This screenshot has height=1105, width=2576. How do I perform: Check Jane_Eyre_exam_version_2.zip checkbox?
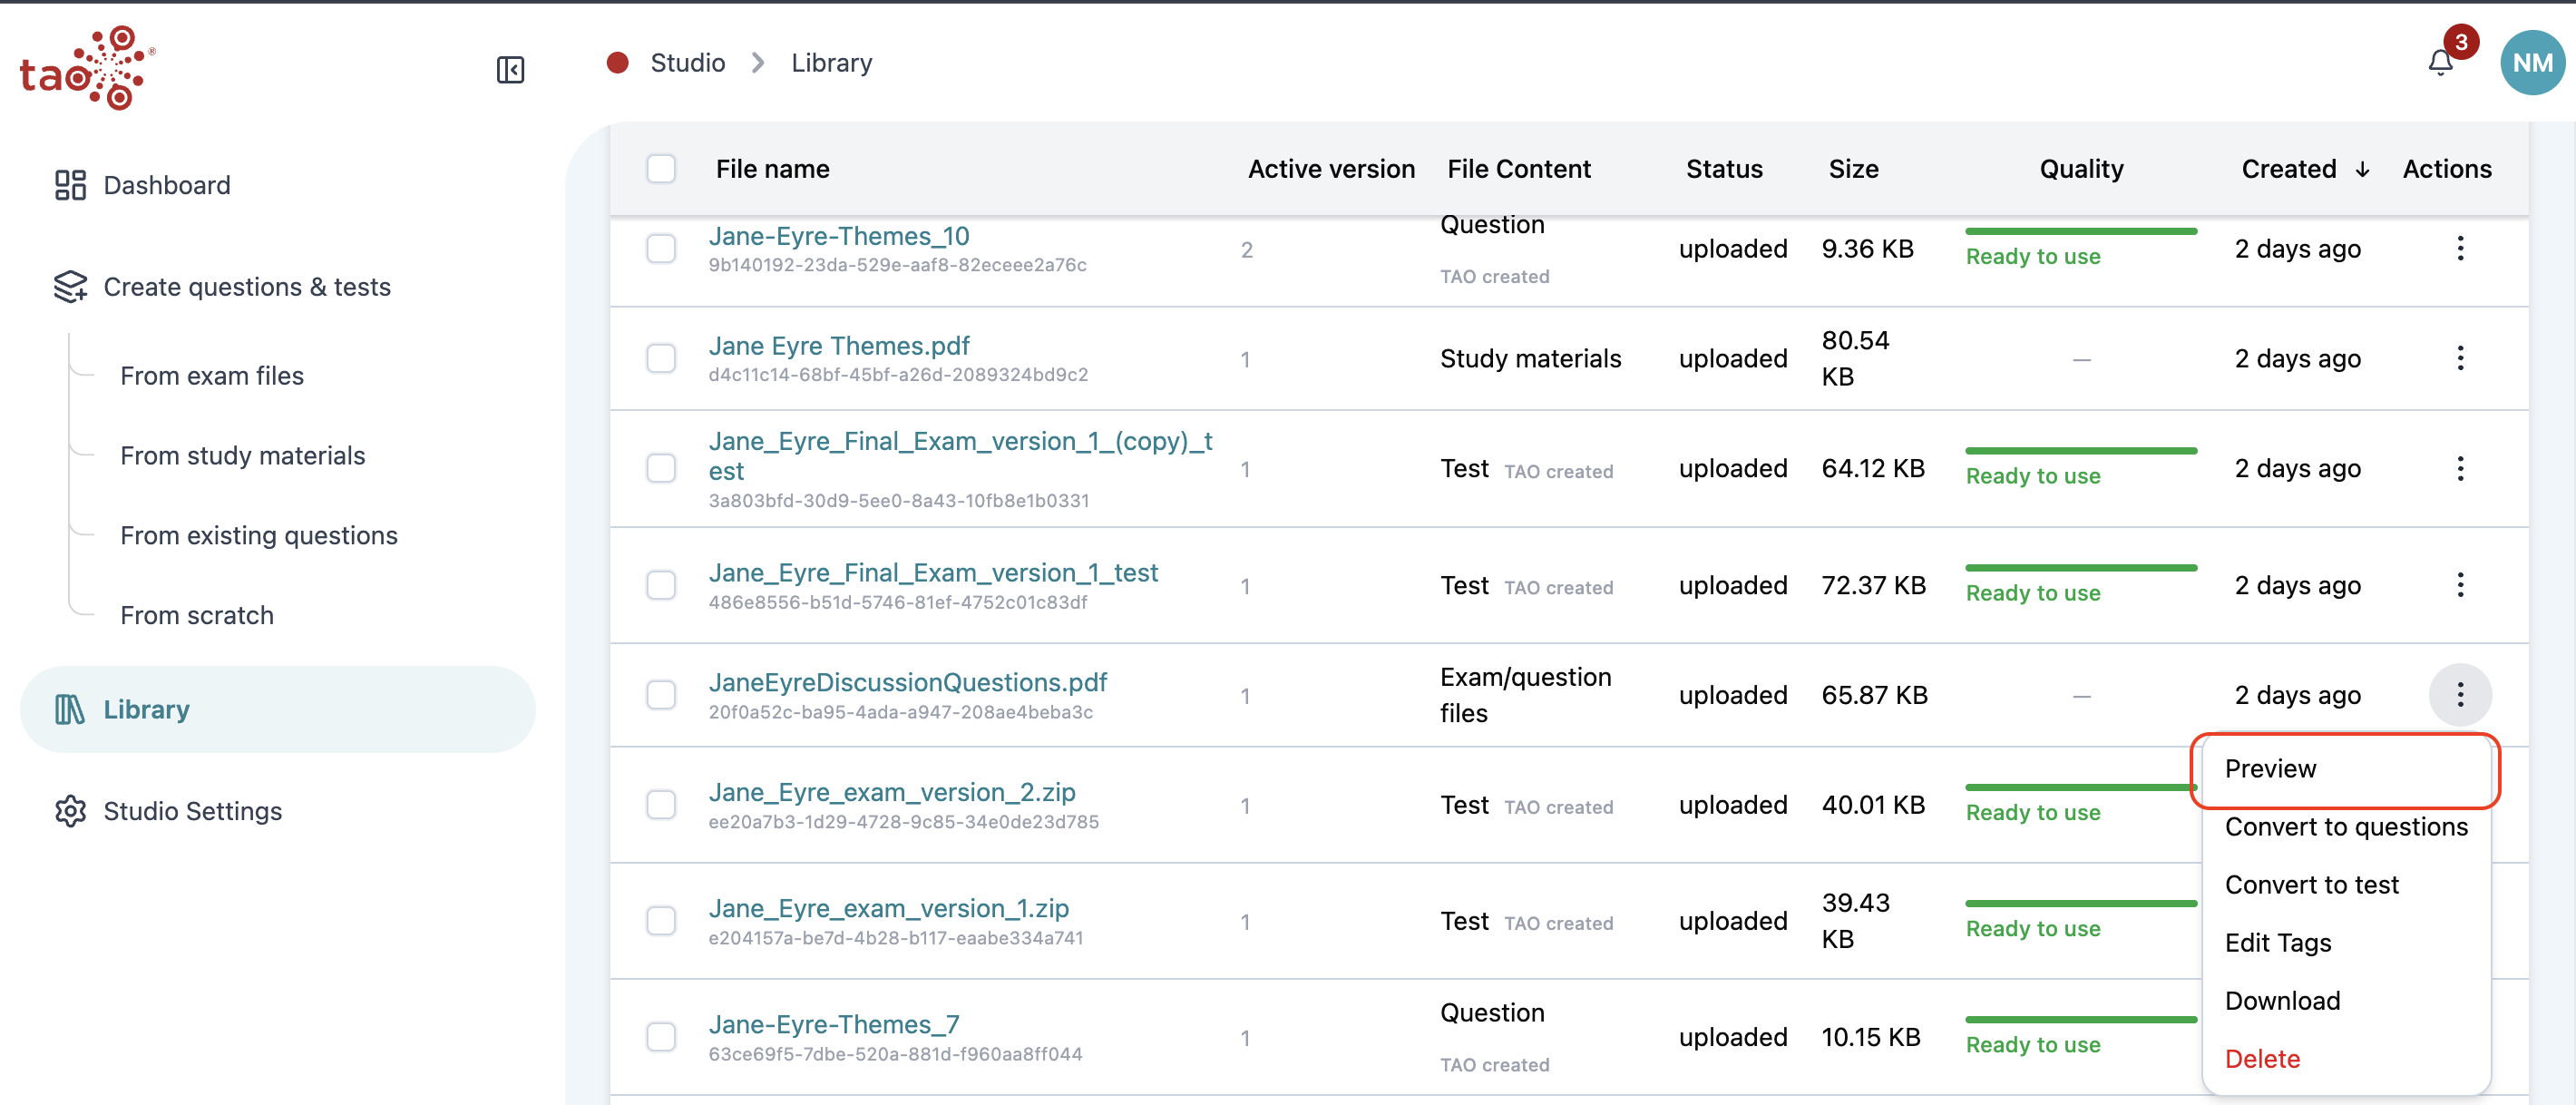(661, 805)
